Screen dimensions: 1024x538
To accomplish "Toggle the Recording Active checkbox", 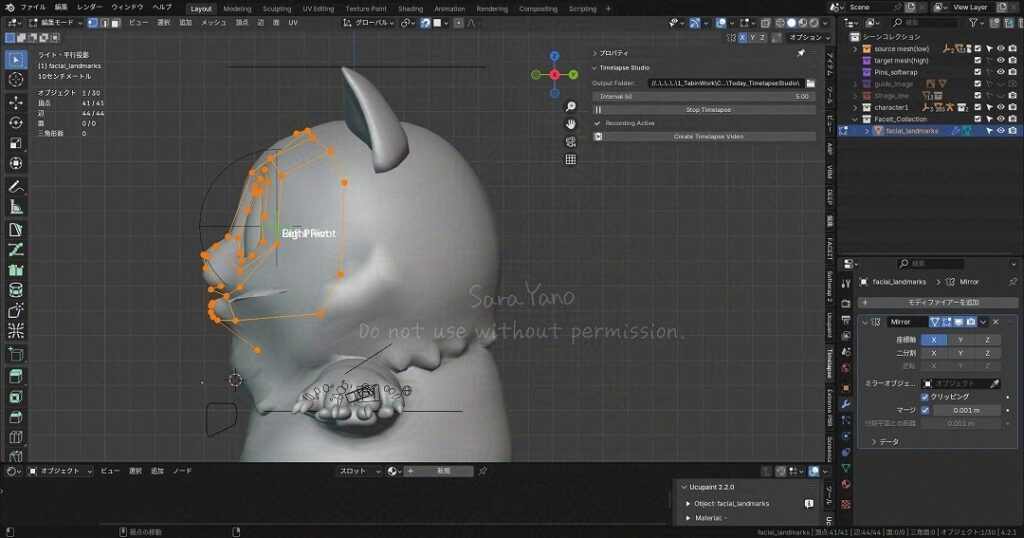I will point(598,123).
